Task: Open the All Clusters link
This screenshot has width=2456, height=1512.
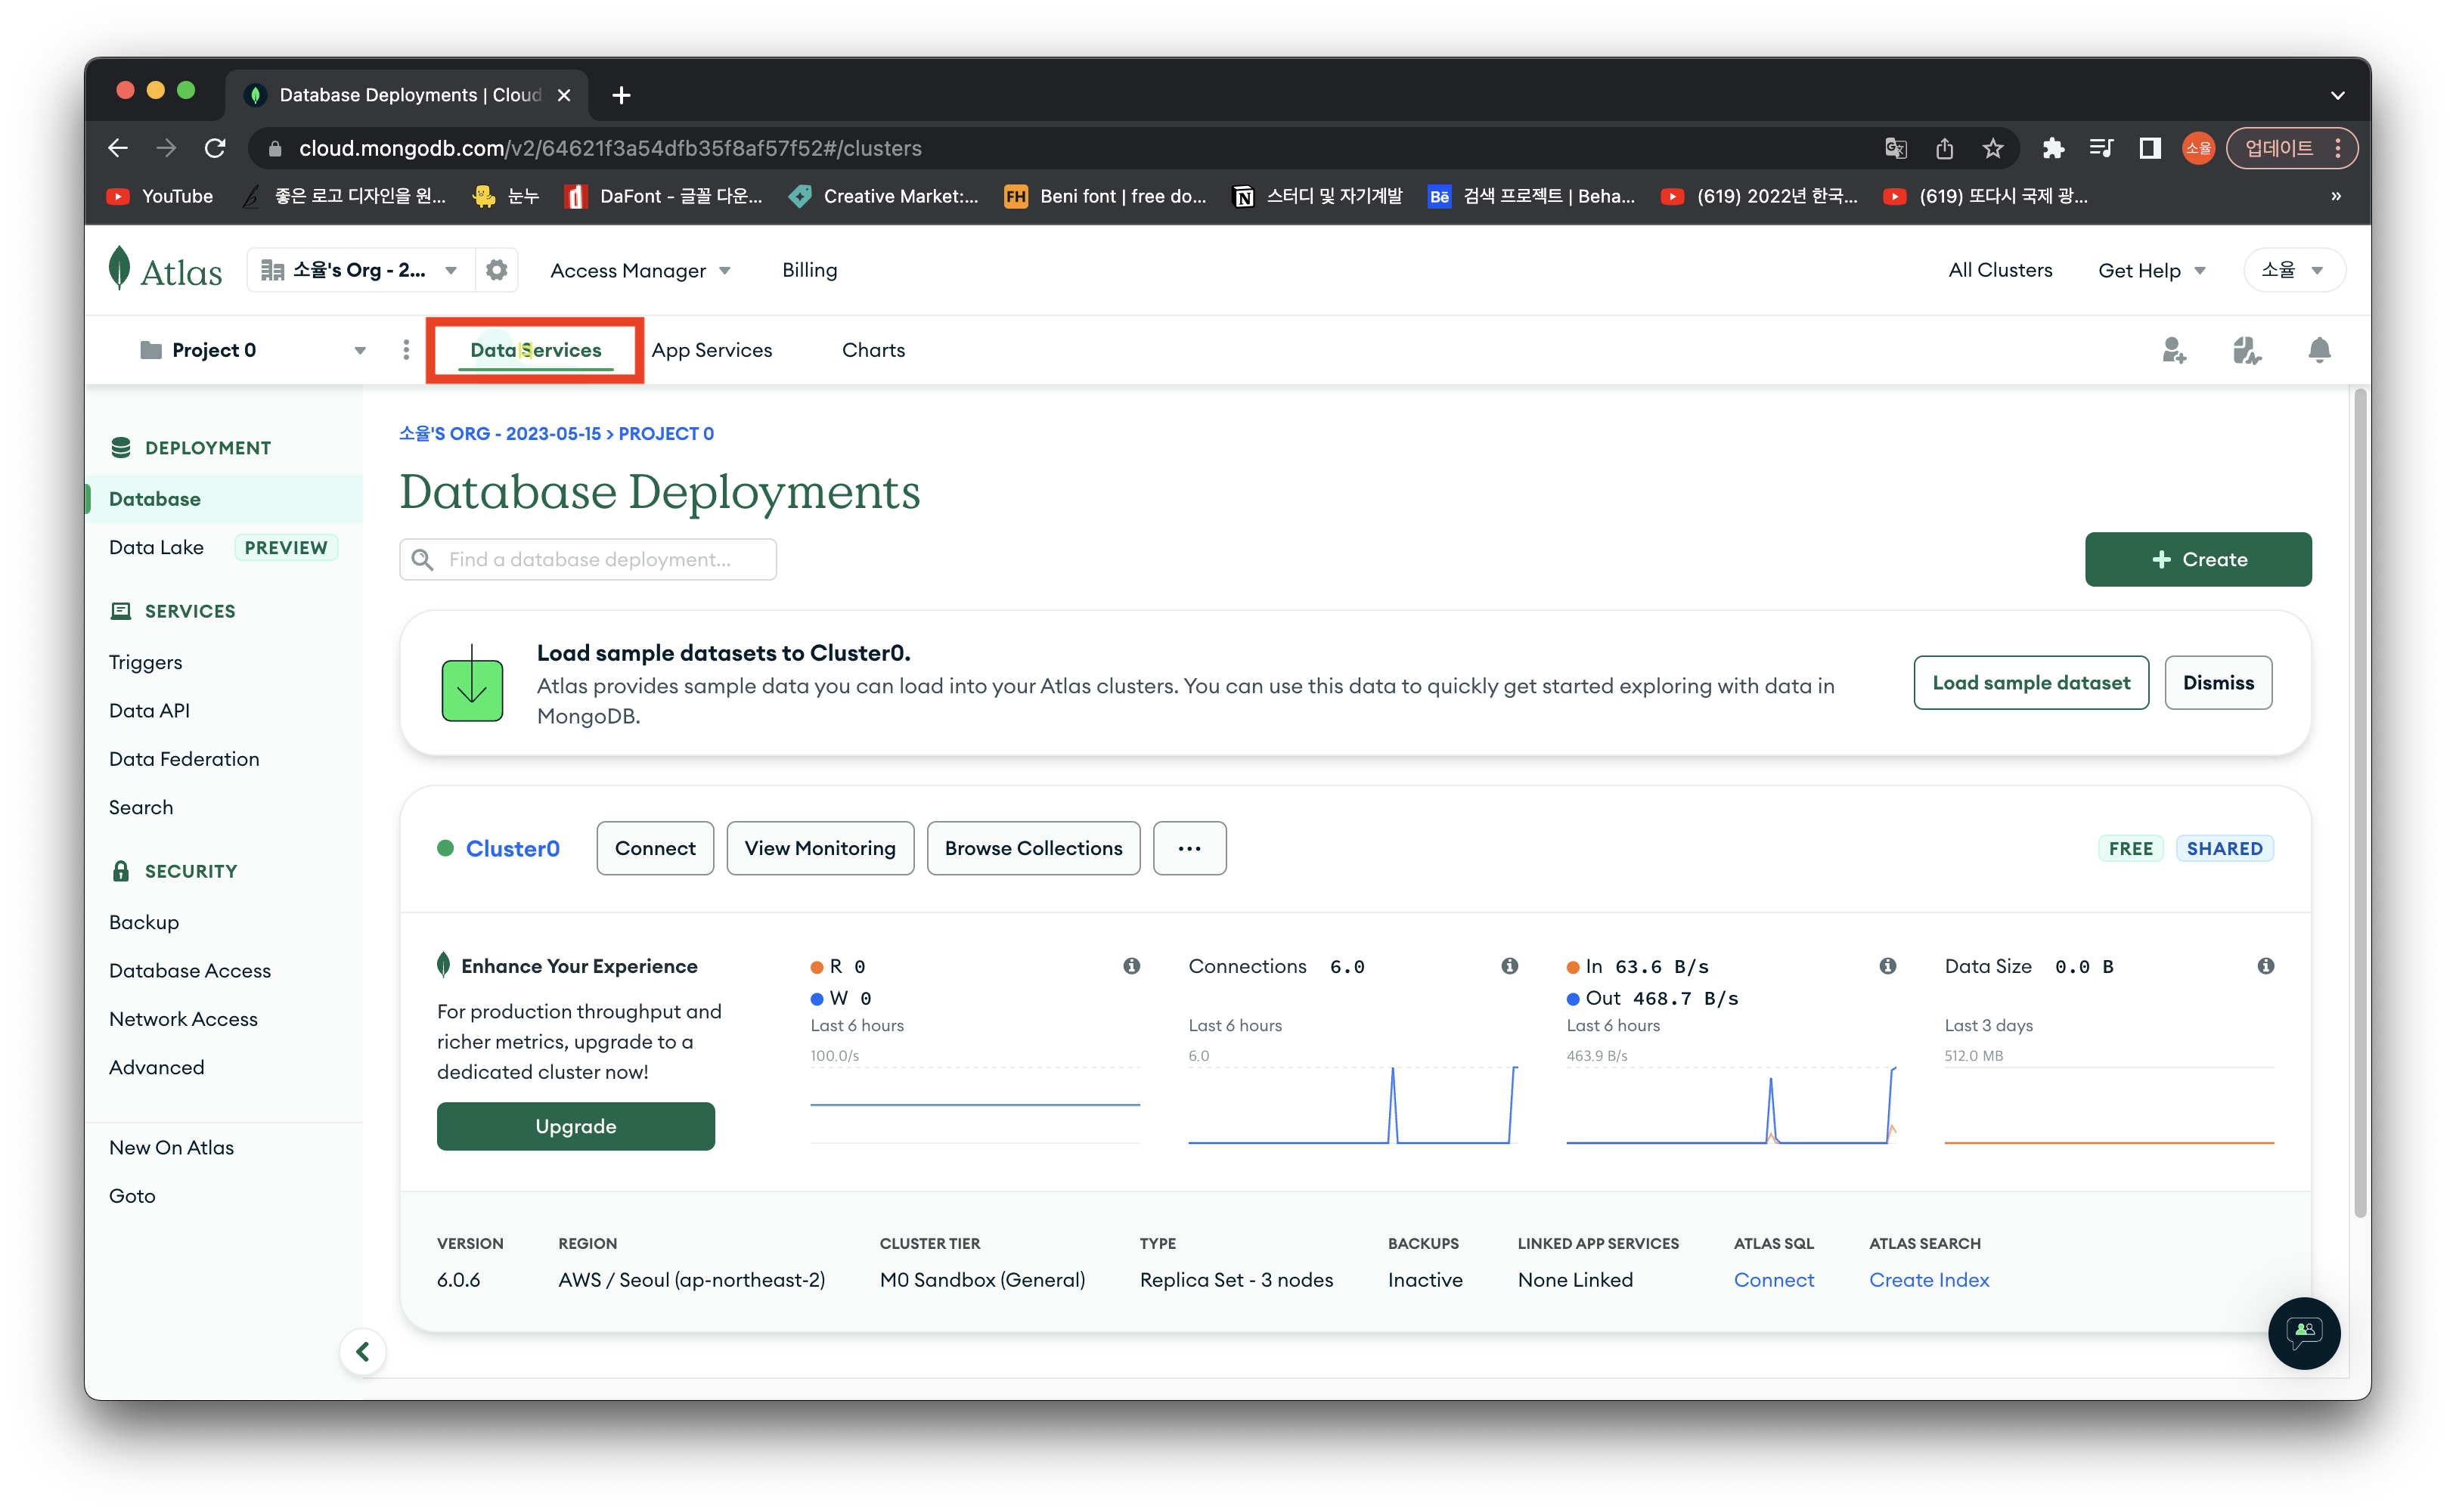Action: click(x=2000, y=270)
